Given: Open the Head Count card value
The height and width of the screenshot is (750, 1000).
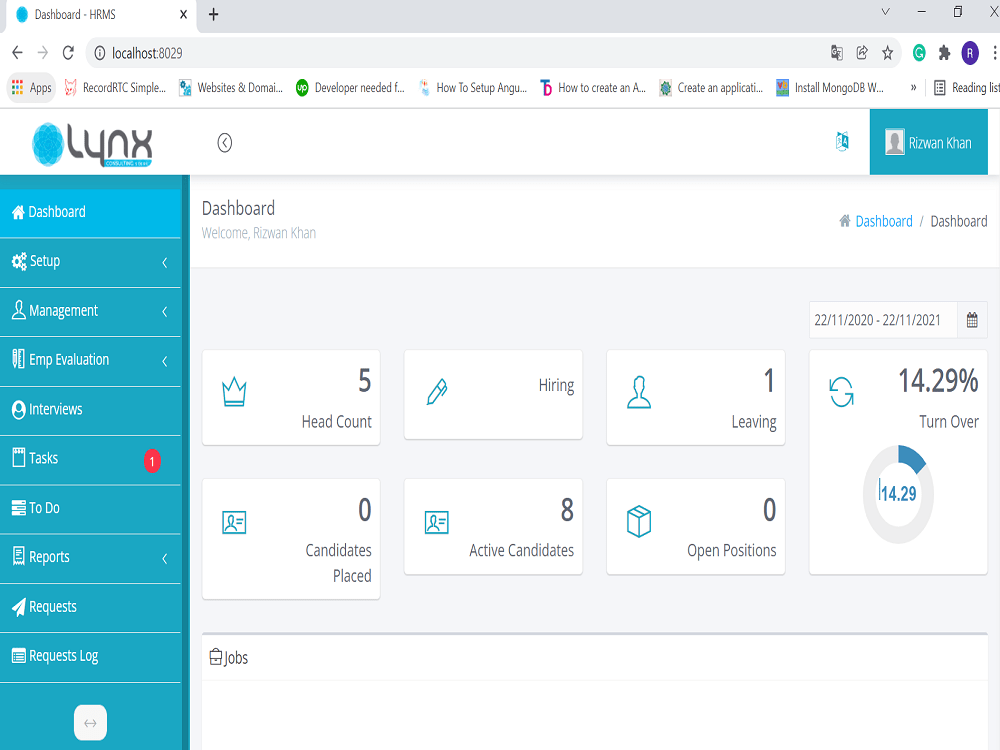Looking at the screenshot, I should point(364,381).
